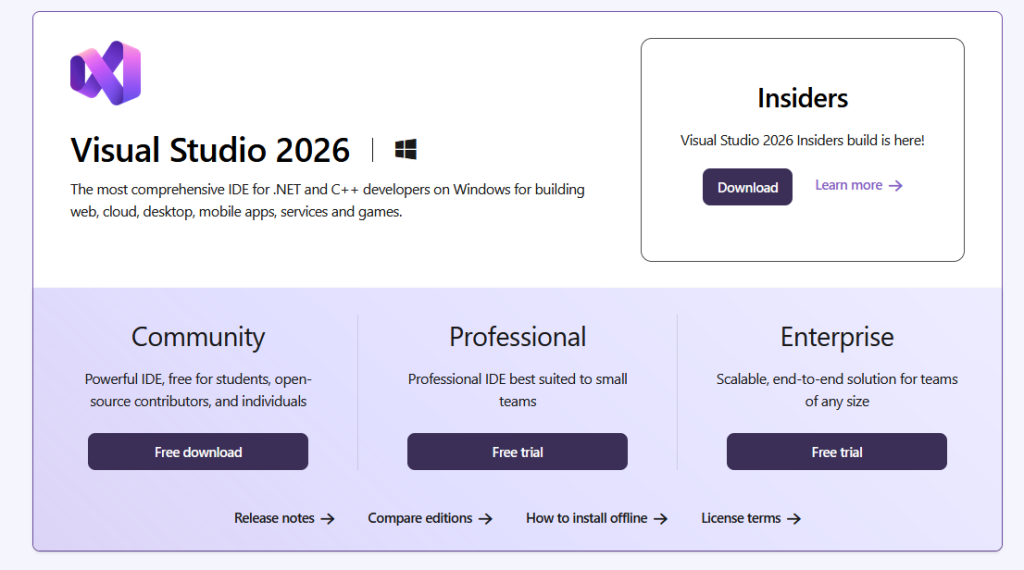Click the Insiders heading

803,99
